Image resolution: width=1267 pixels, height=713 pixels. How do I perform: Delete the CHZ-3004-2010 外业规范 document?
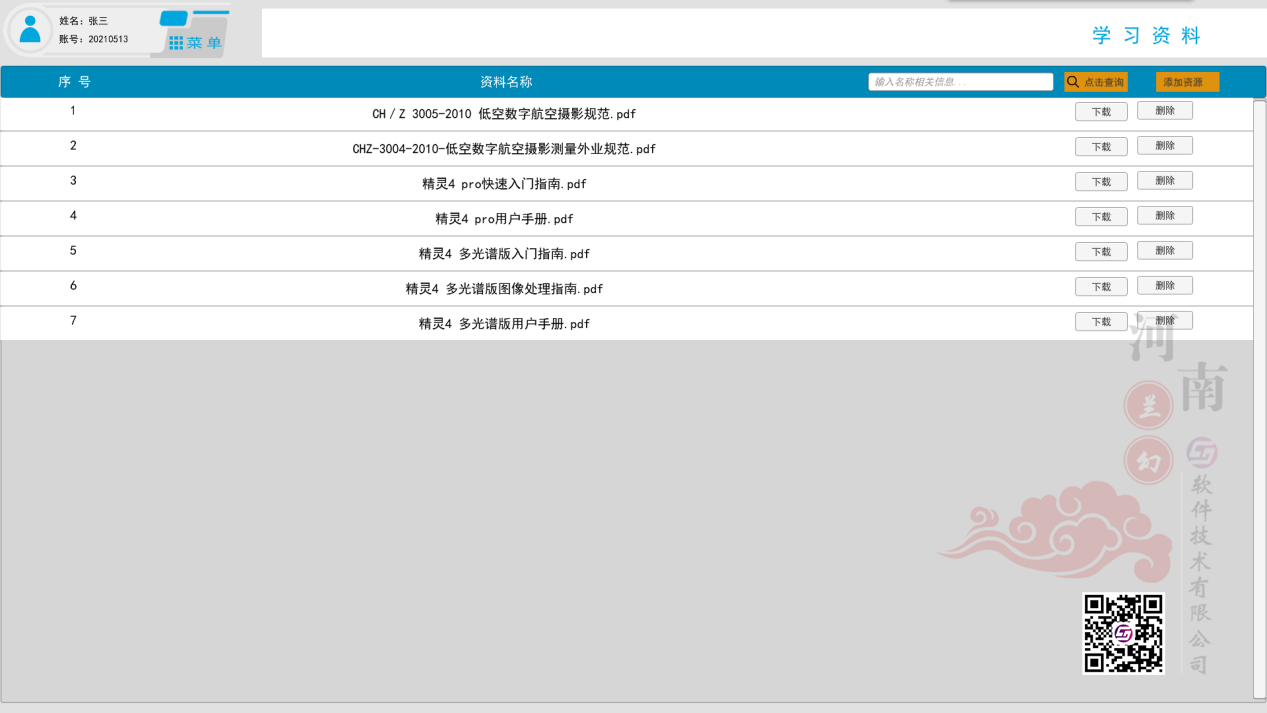[1164, 145]
